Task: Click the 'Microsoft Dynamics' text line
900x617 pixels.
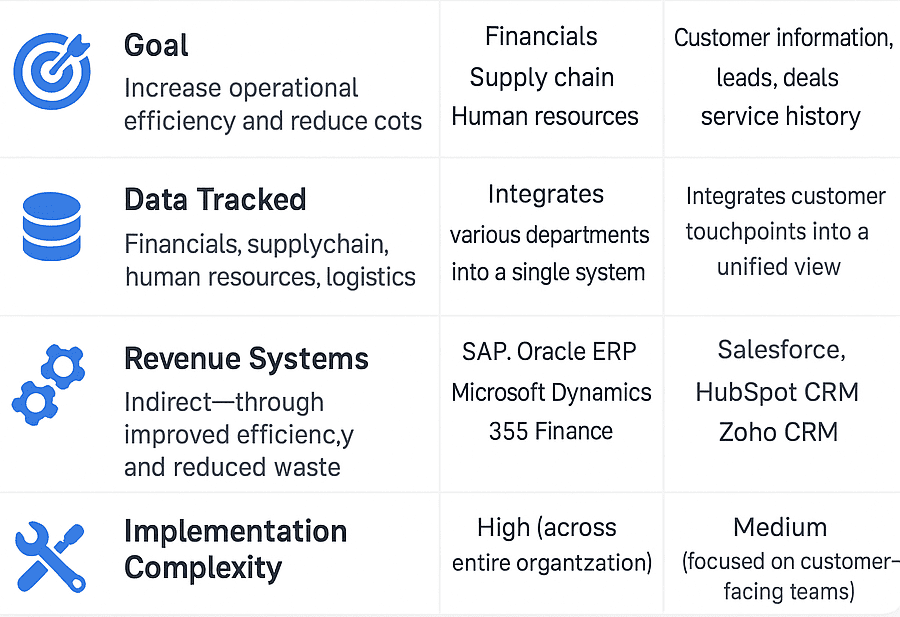Action: pyautogui.click(x=551, y=392)
